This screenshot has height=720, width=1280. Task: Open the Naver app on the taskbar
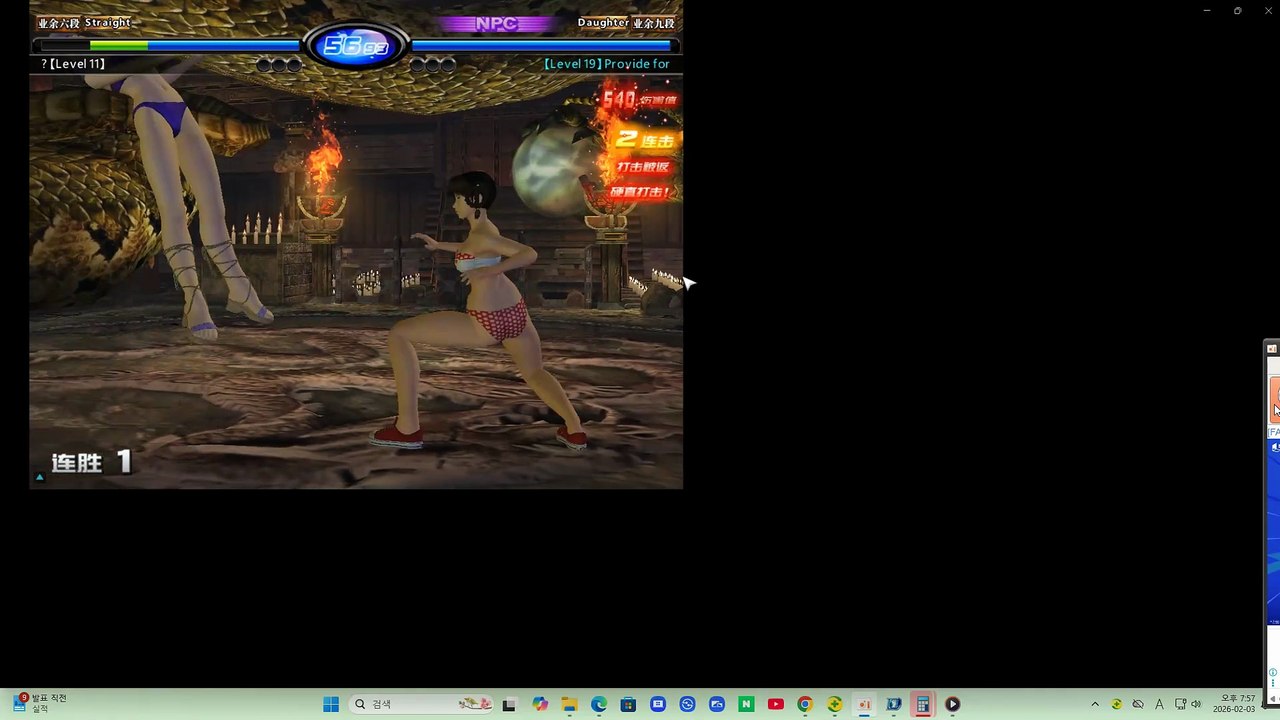tap(746, 704)
